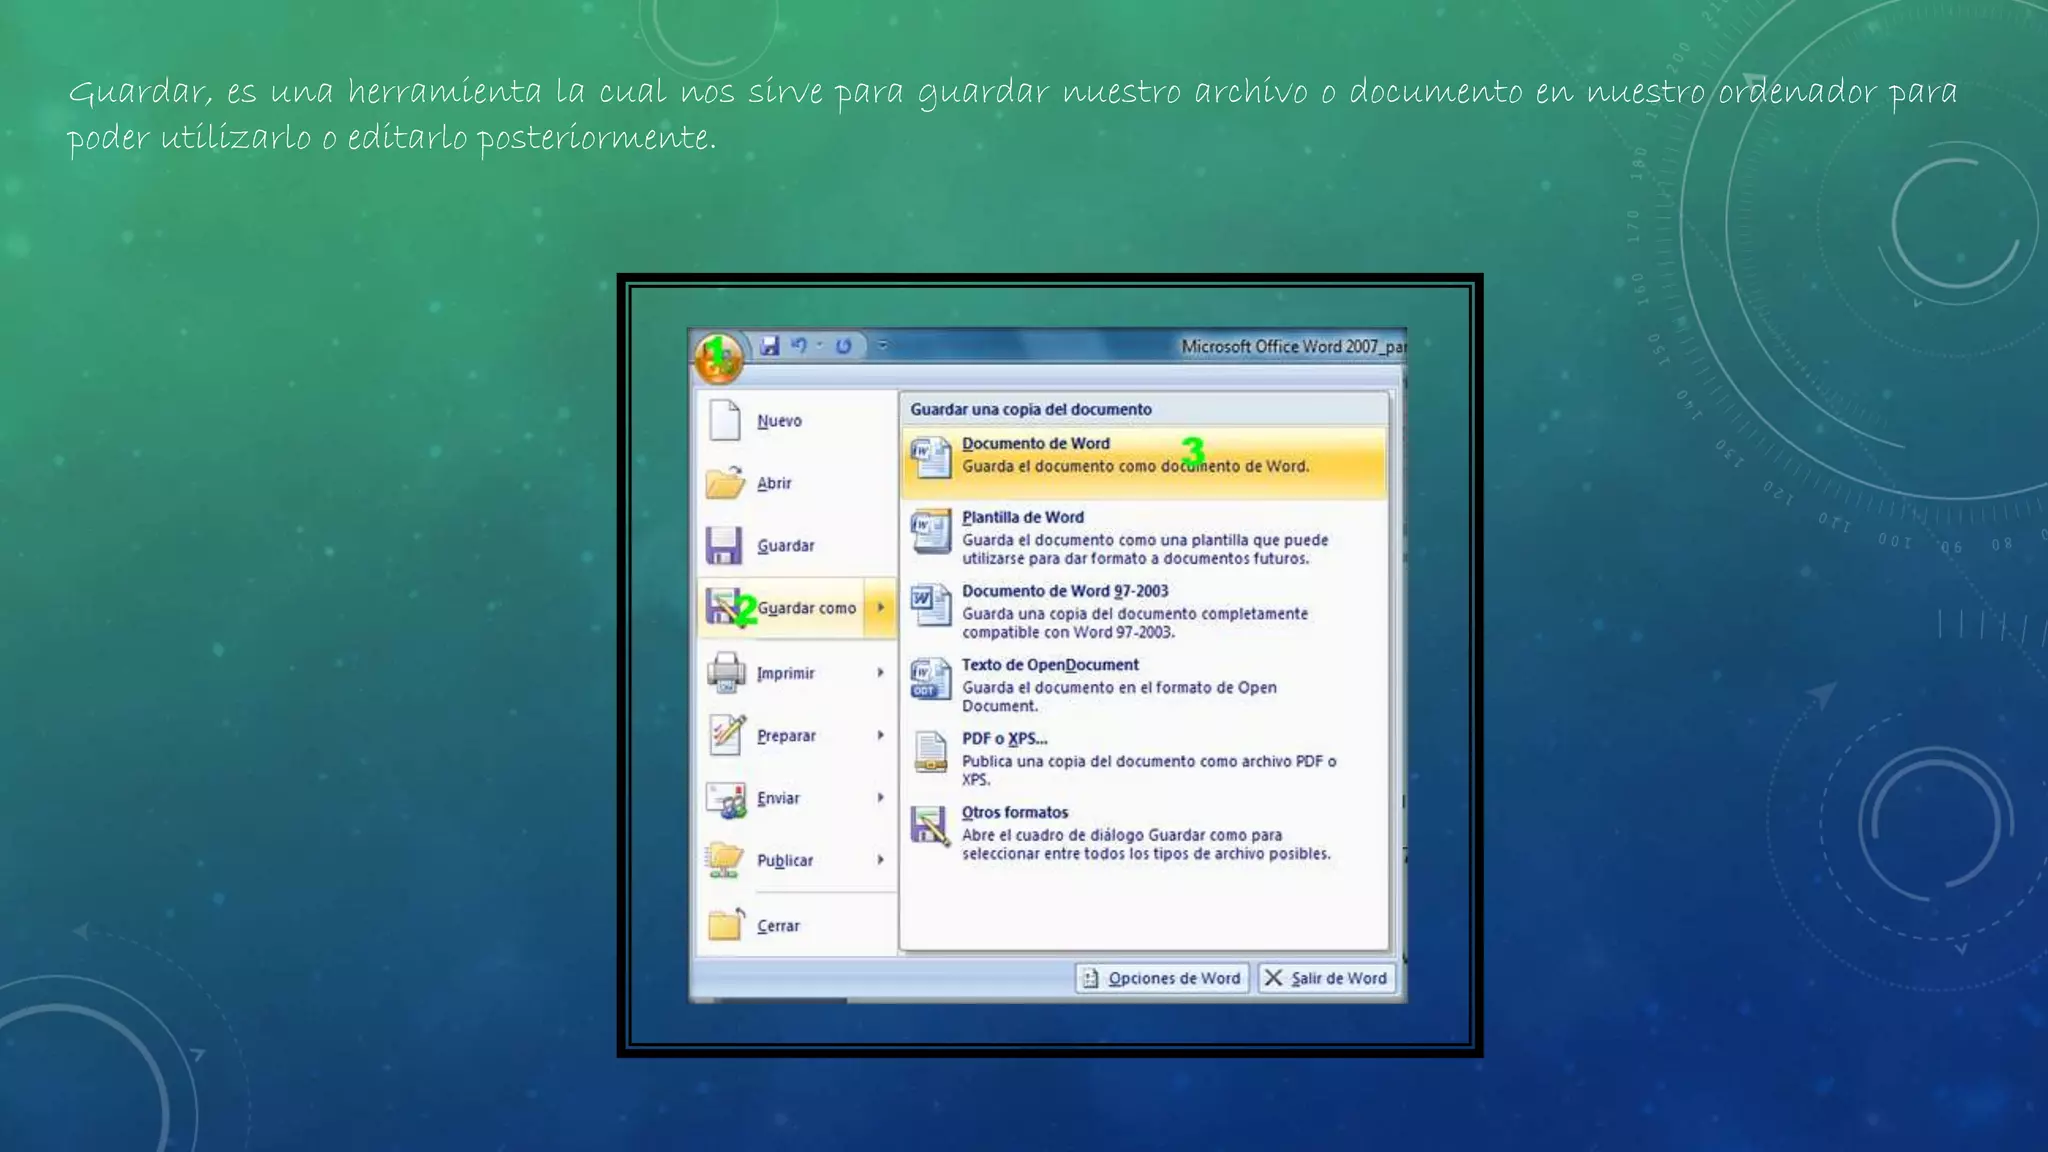The image size is (2048, 1152).
Task: Select Nuevo in the Office menu
Action: (796, 421)
